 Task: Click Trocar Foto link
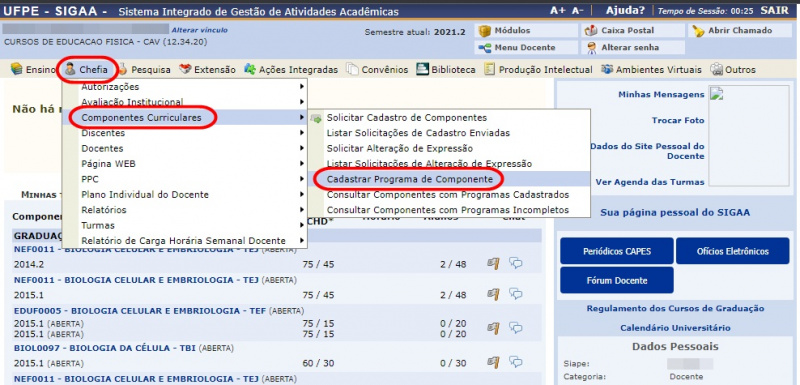tap(678, 120)
